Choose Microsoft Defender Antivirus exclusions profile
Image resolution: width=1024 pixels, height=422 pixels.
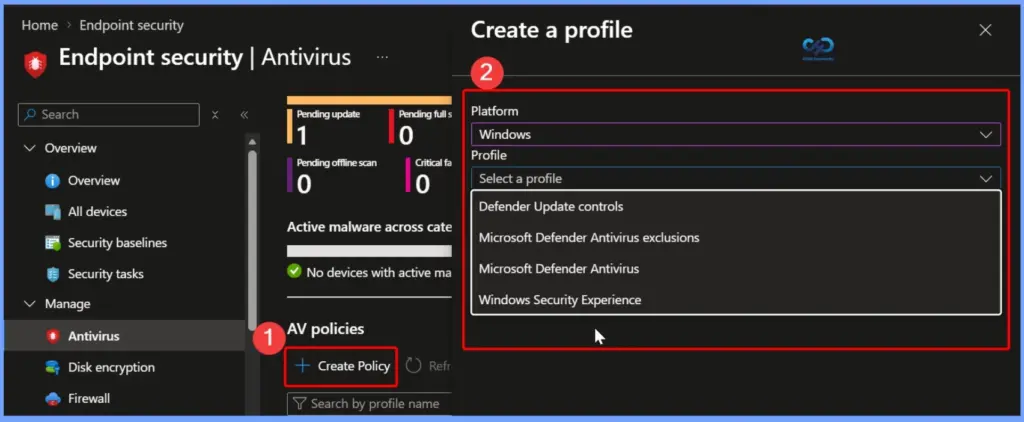pyautogui.click(x=736, y=238)
